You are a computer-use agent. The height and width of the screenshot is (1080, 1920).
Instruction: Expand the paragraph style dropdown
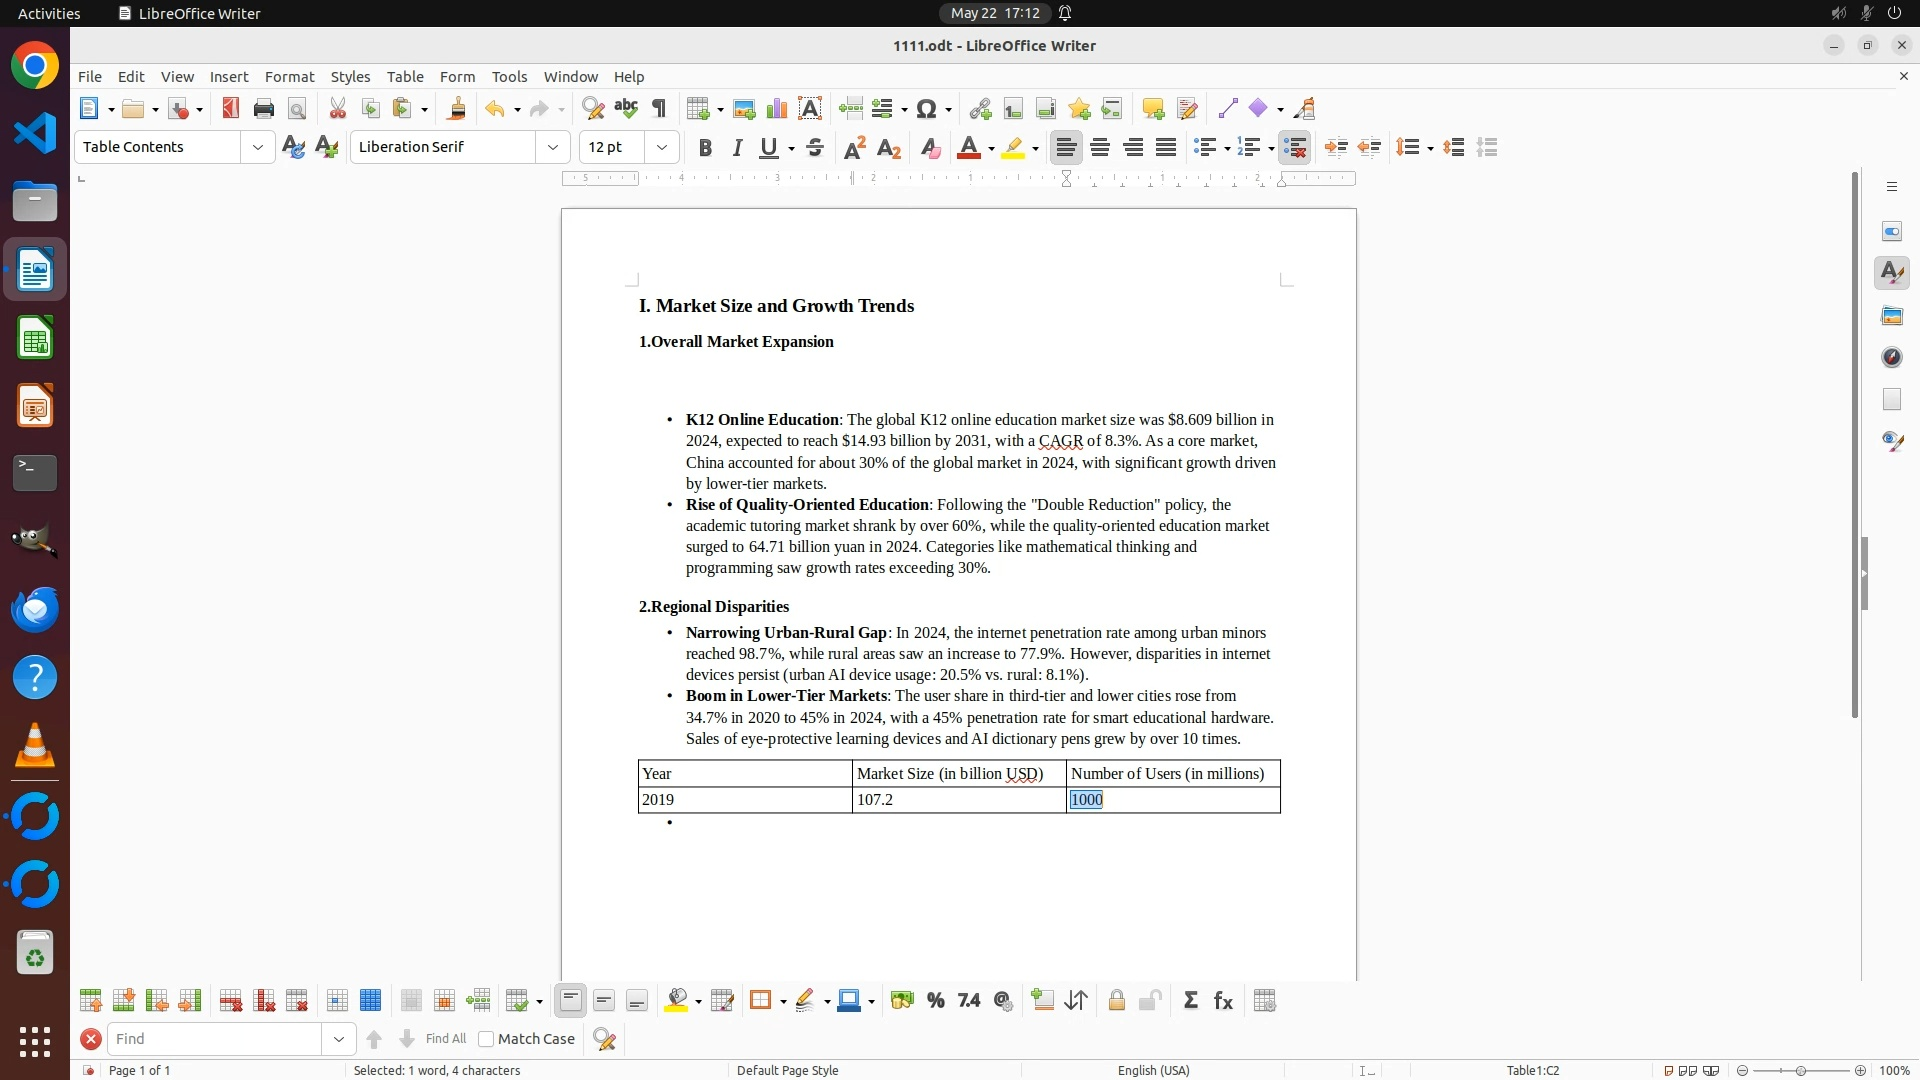coord(258,147)
